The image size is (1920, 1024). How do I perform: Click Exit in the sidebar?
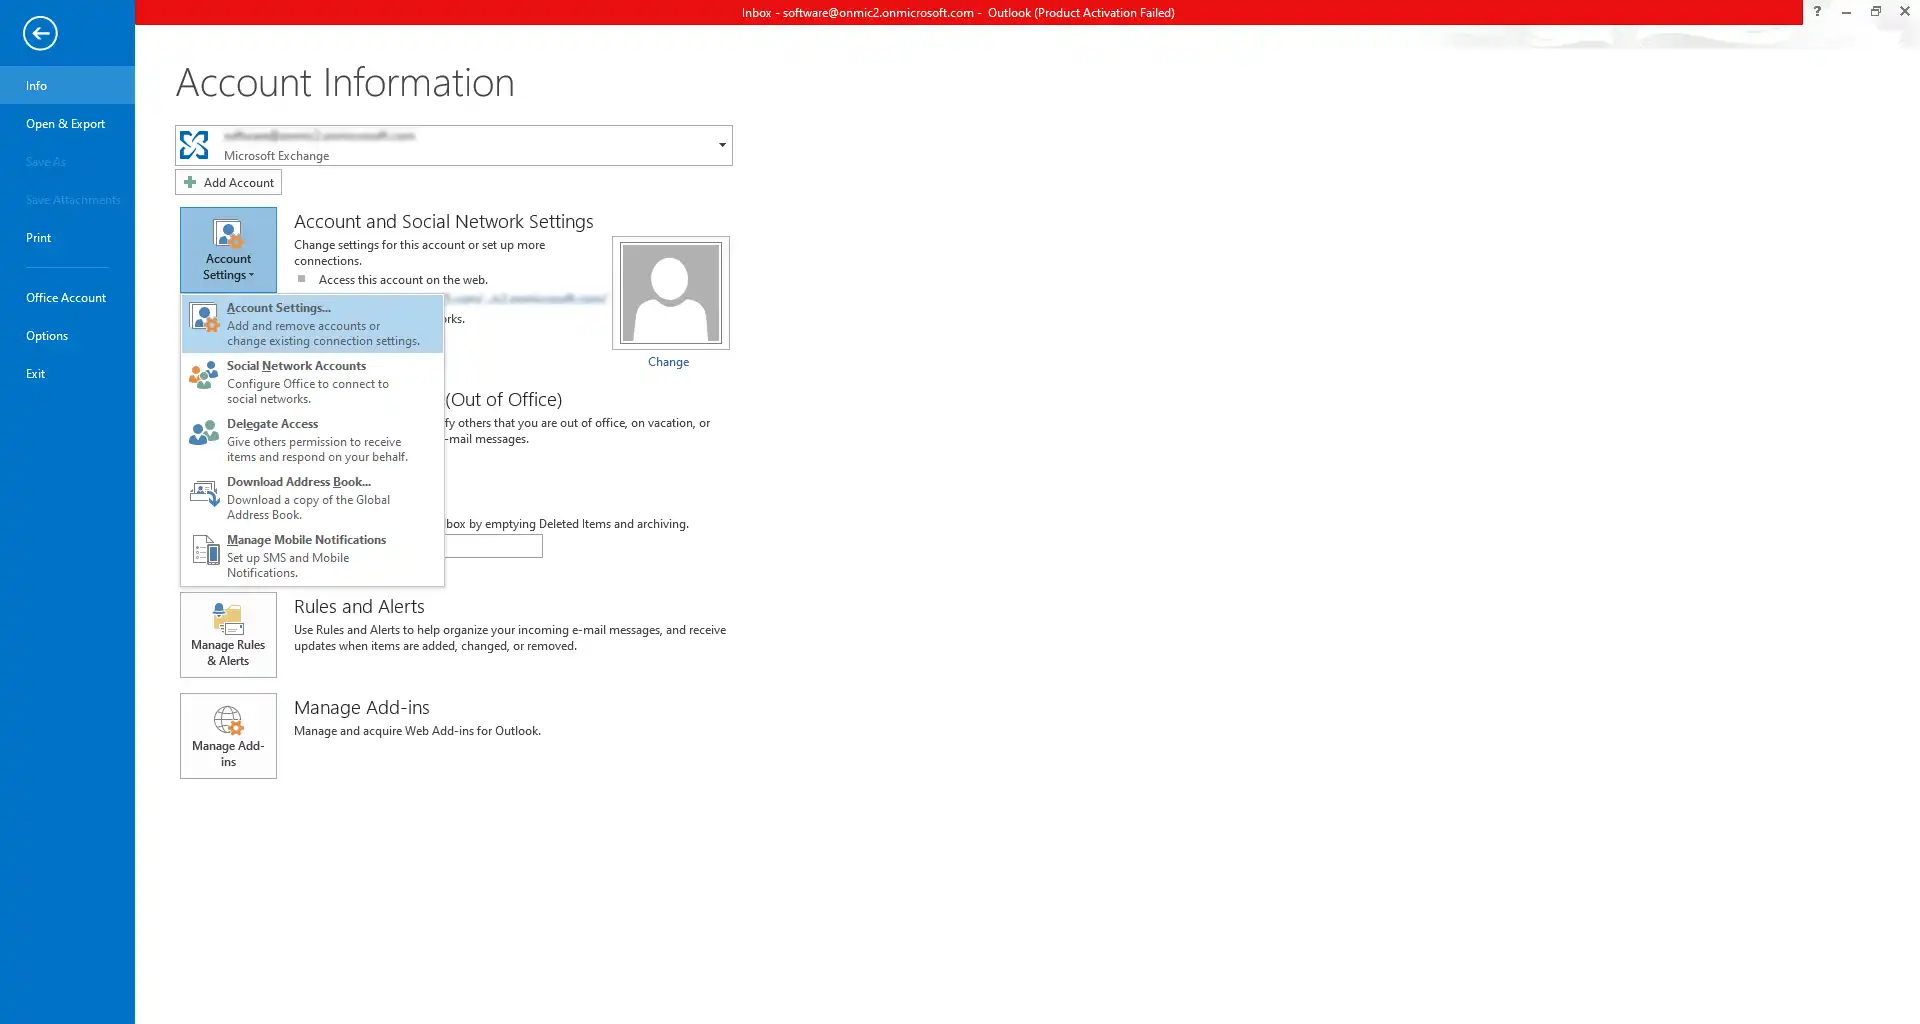[67, 373]
